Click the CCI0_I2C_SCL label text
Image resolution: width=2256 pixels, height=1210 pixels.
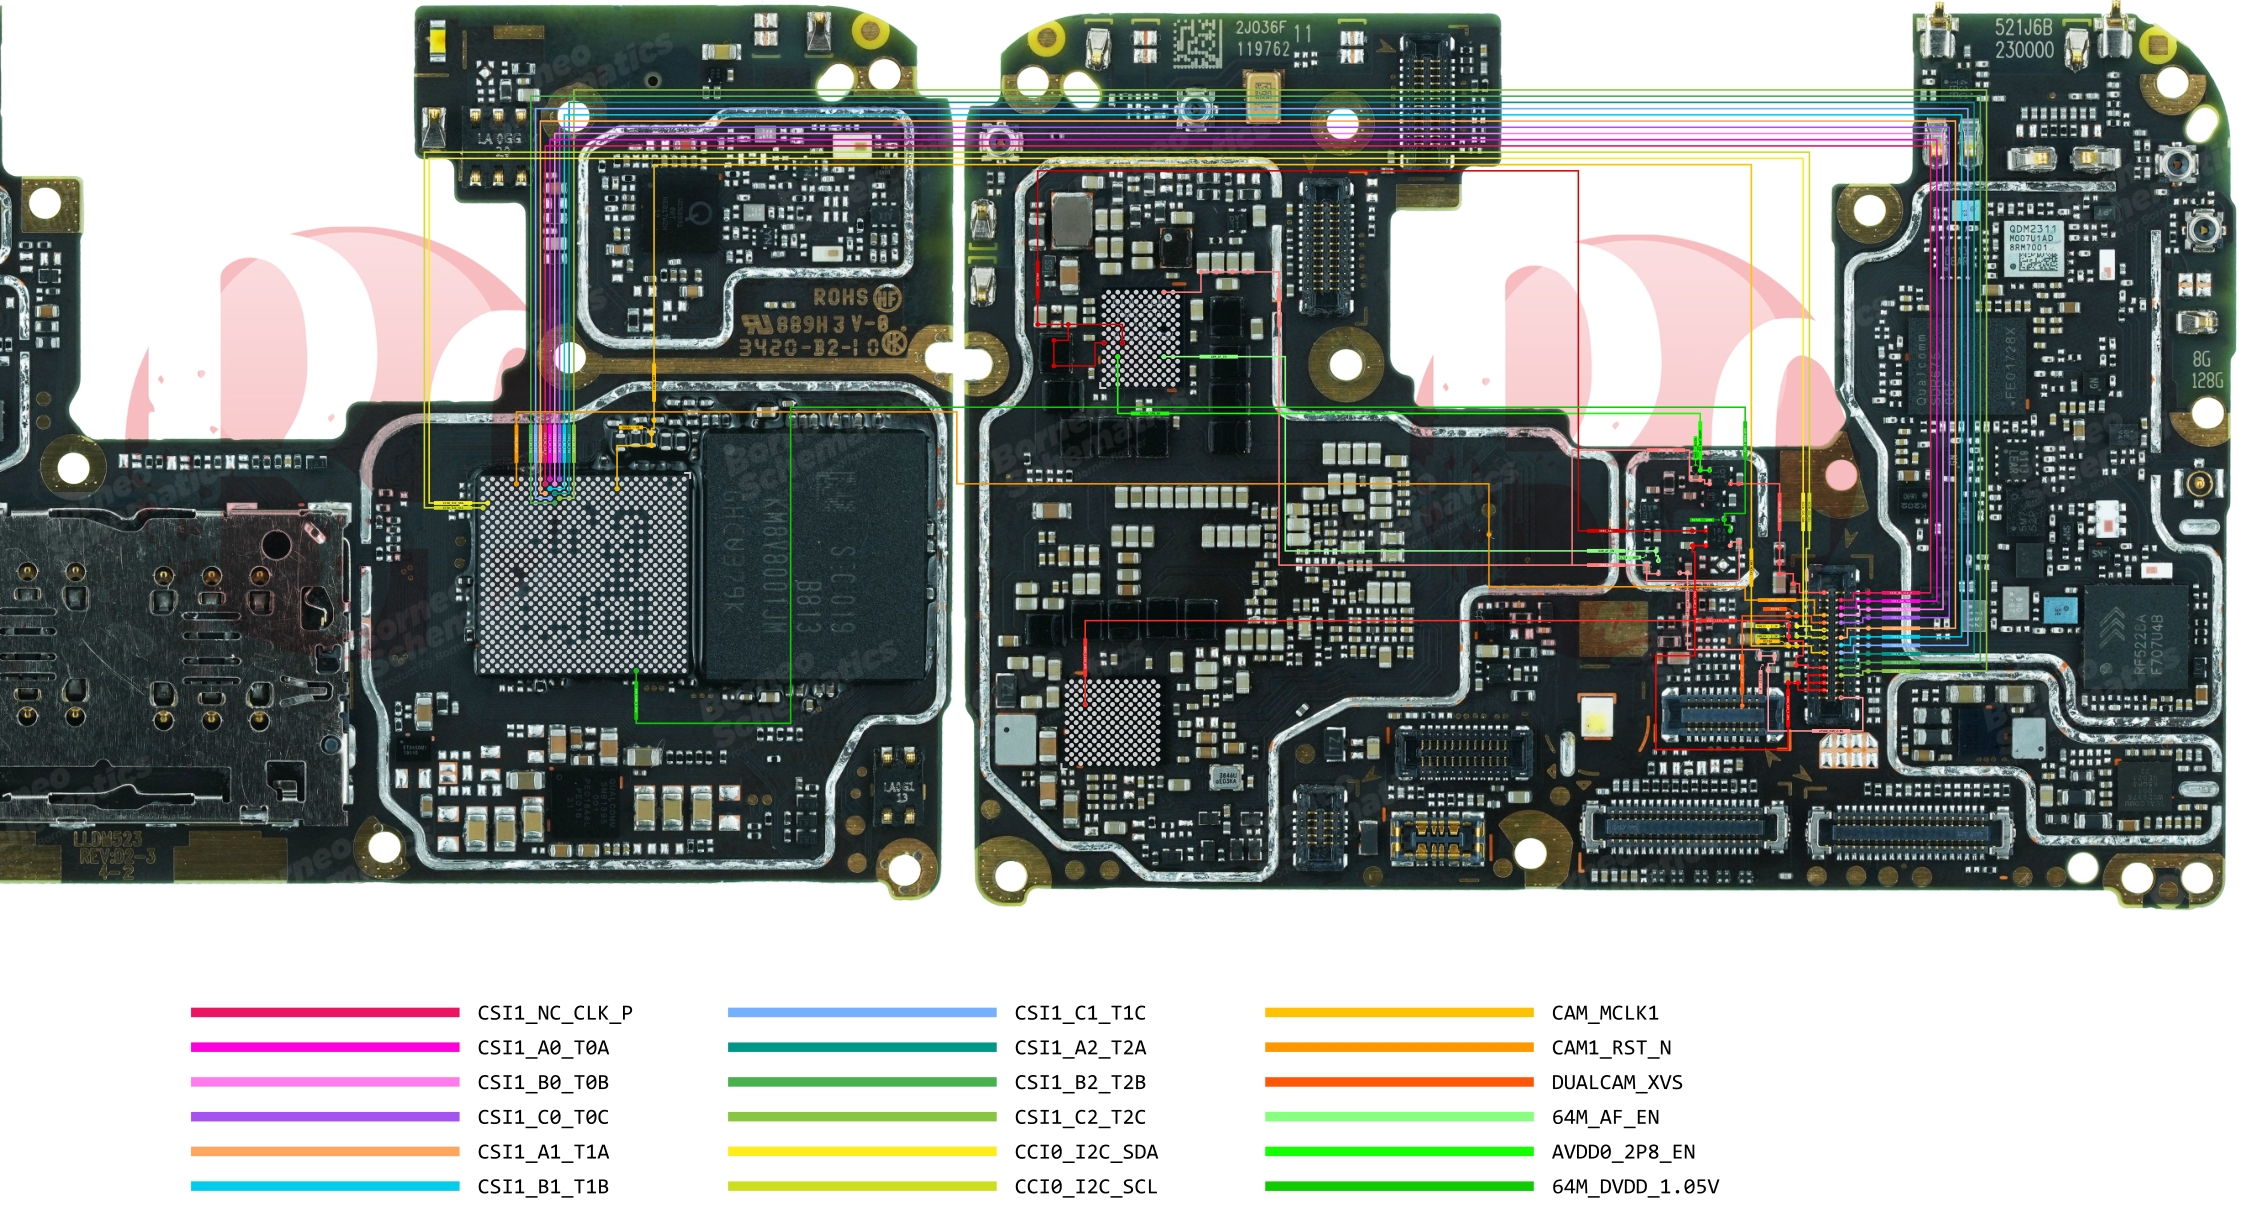point(1085,1187)
